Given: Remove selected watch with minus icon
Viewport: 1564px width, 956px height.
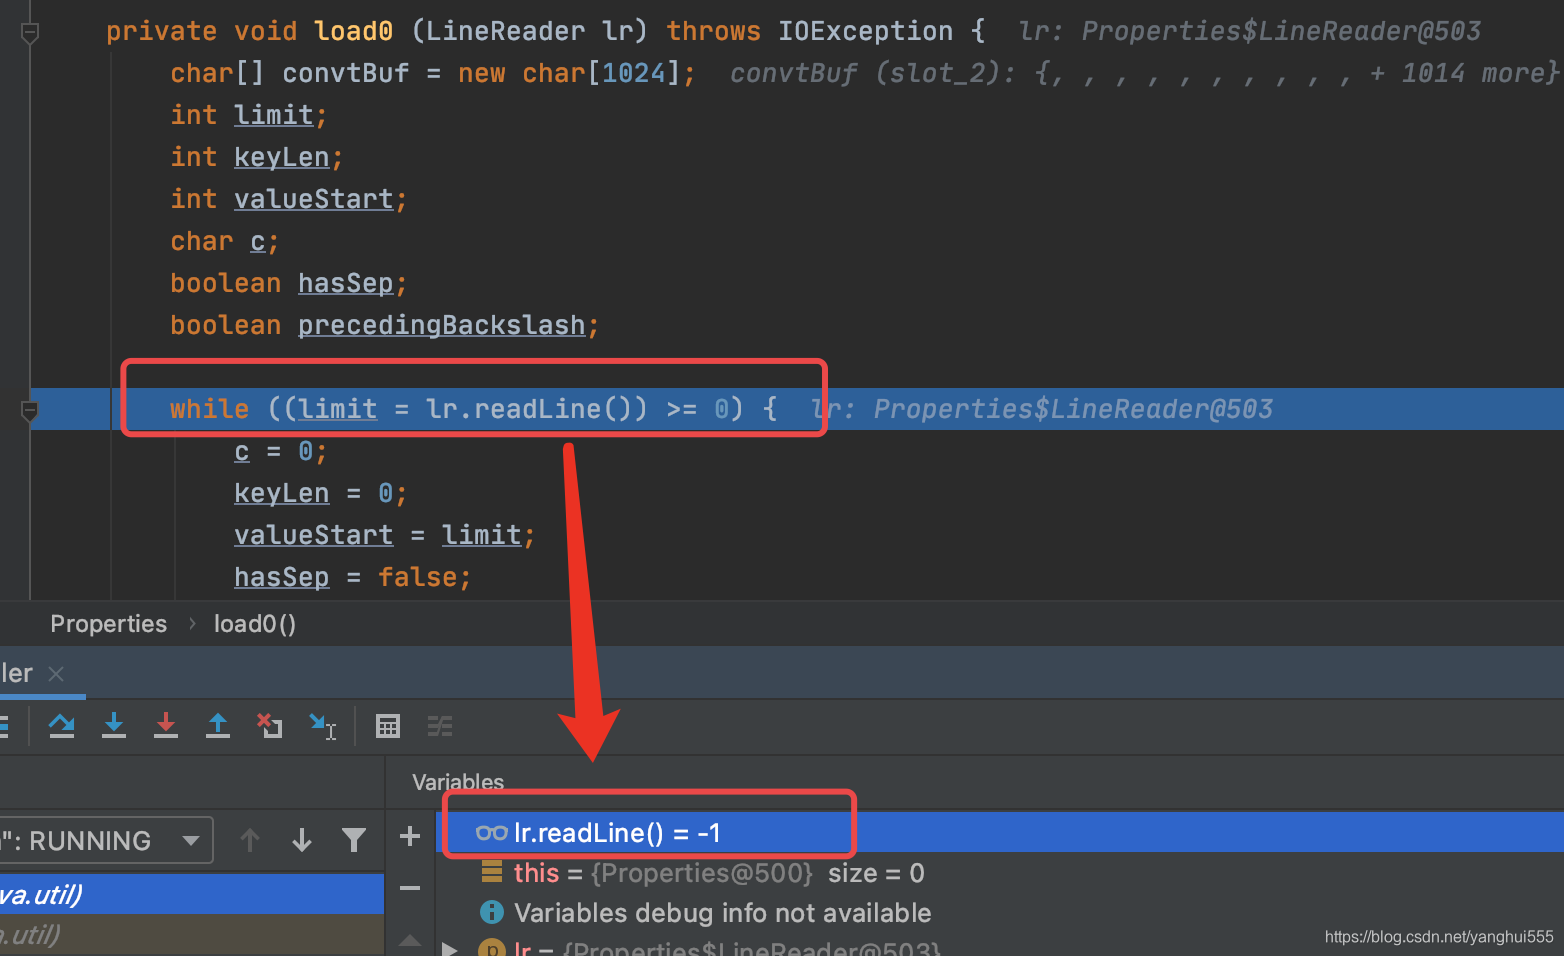Looking at the screenshot, I should [x=410, y=888].
